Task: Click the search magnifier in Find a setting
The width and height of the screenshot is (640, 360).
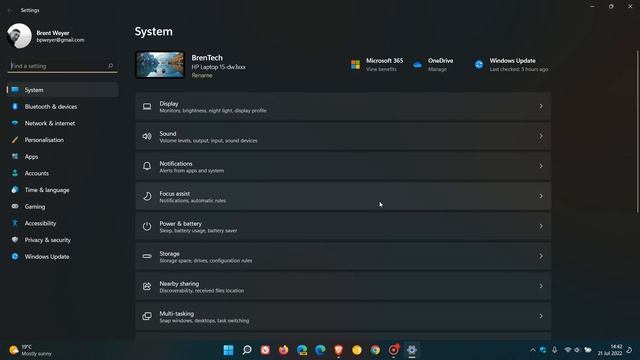Action: 110,66
